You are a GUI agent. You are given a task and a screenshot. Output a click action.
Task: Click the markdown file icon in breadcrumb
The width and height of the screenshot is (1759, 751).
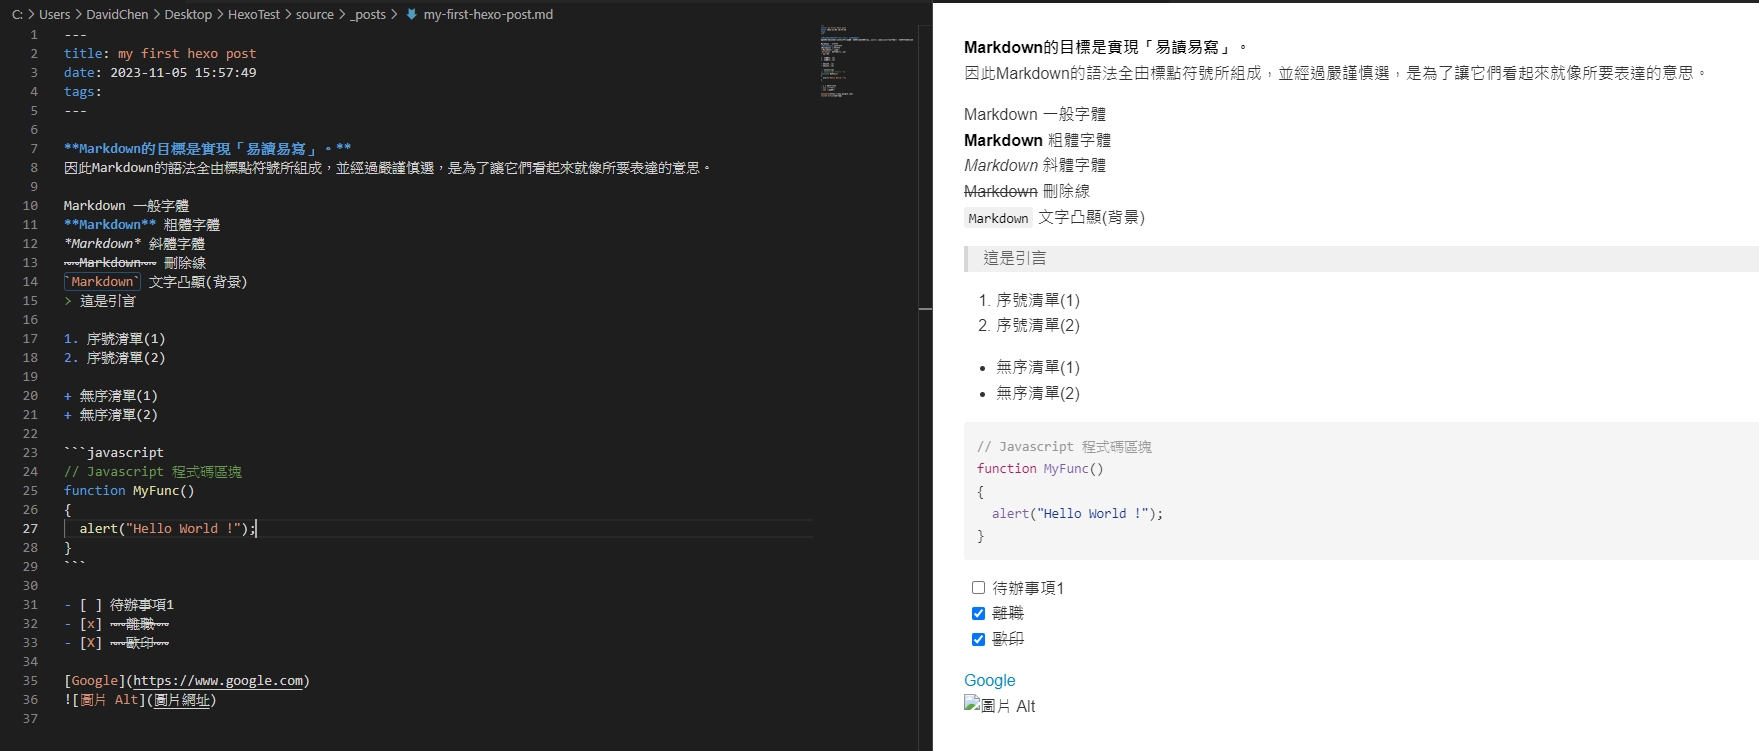coord(411,15)
